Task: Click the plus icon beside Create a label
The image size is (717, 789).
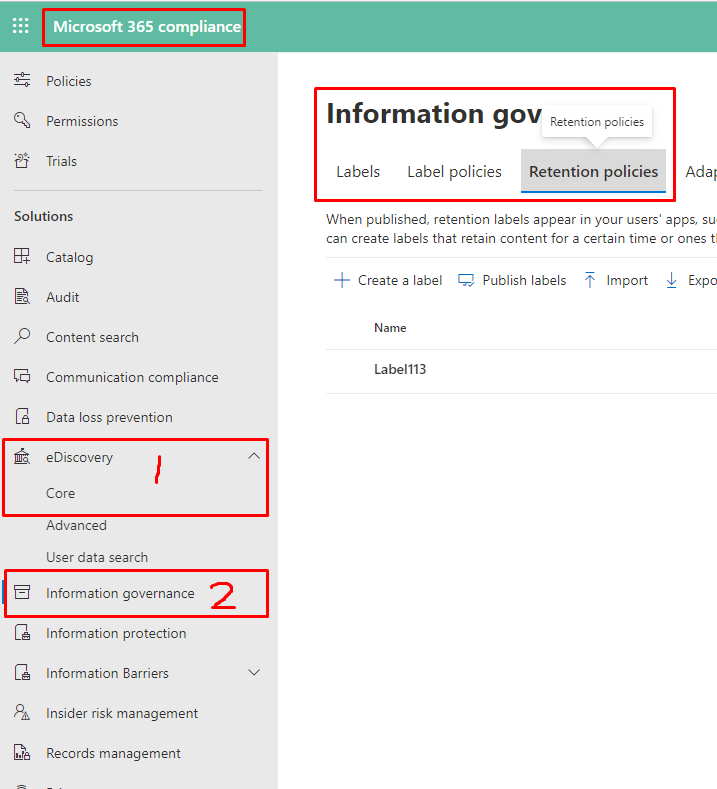Action: point(342,280)
